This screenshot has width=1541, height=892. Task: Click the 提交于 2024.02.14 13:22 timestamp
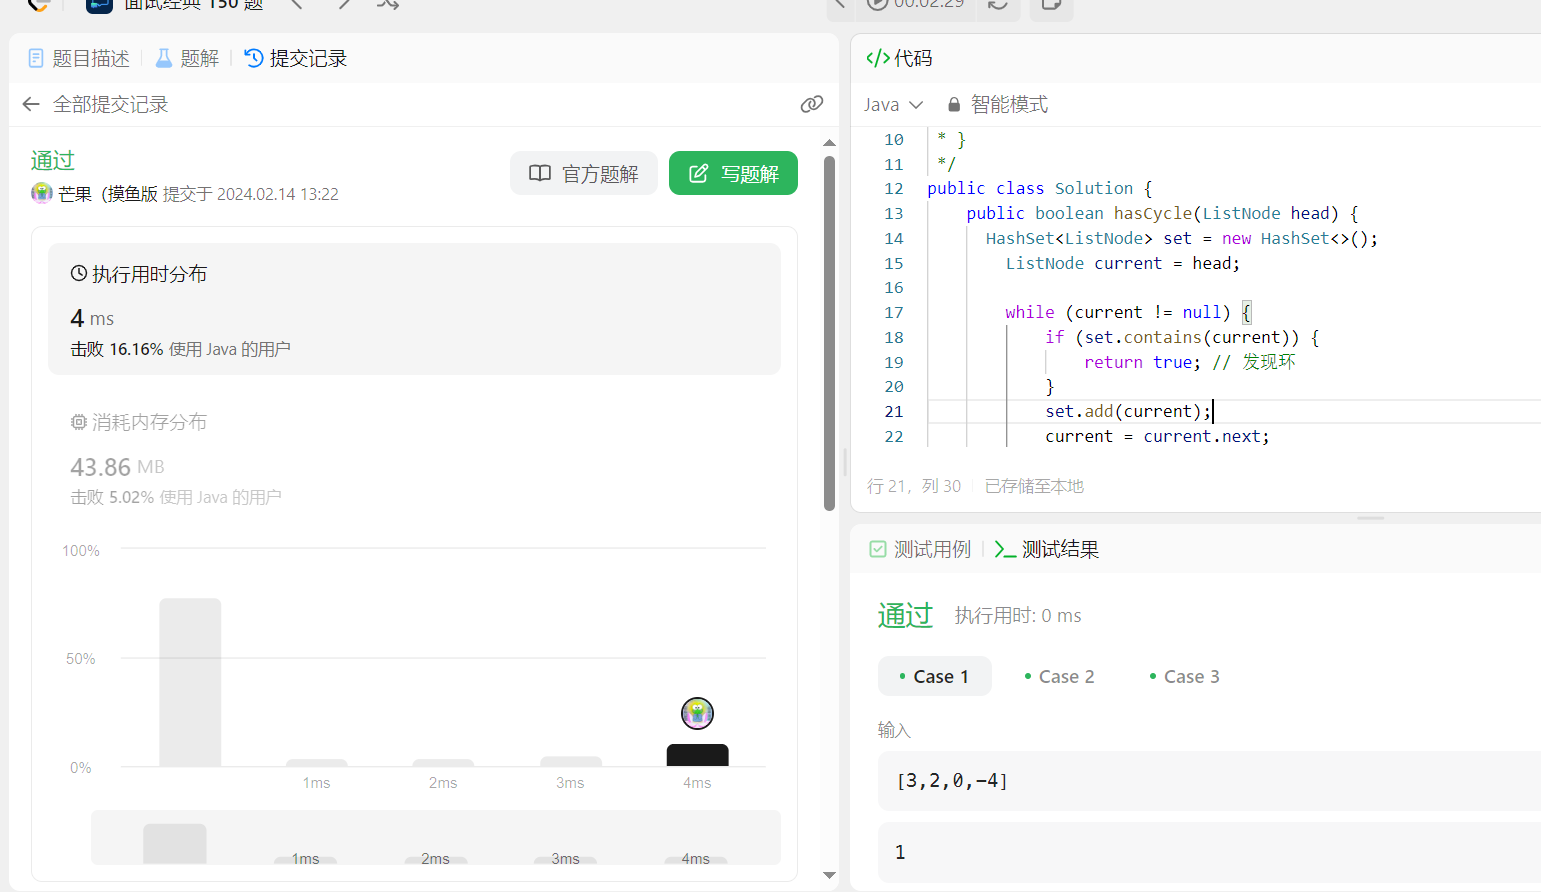coord(251,194)
